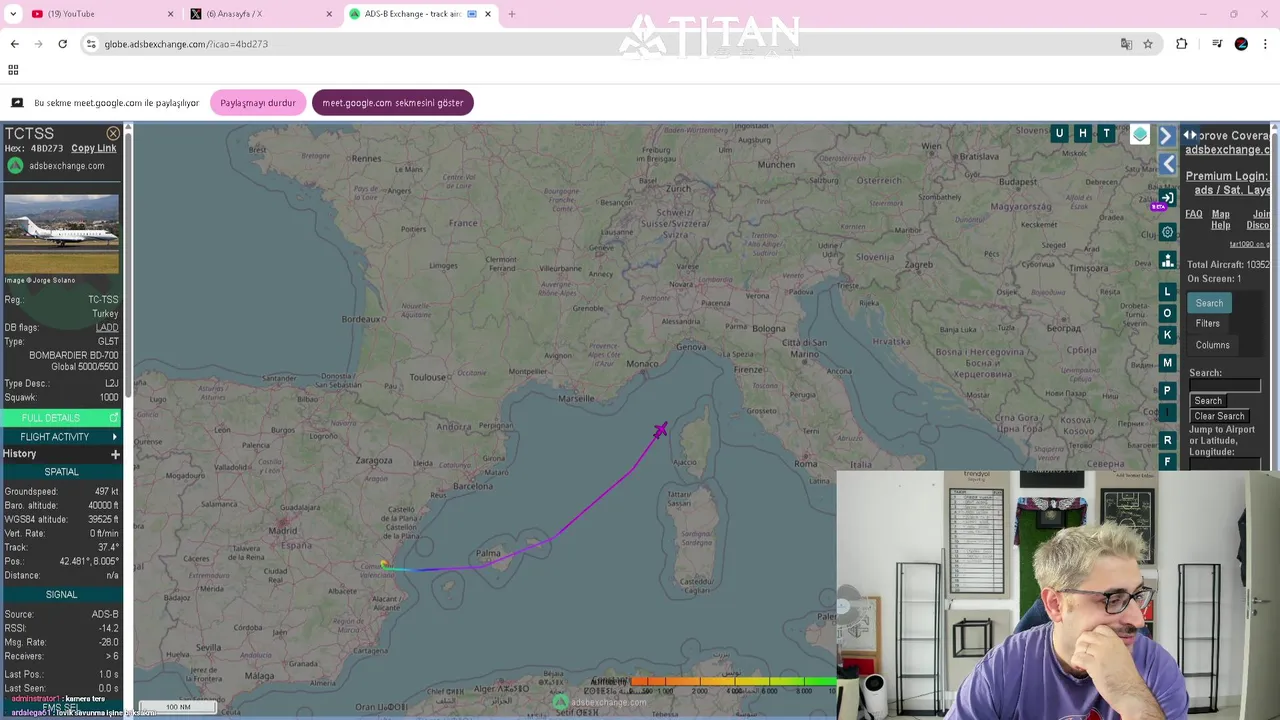Click the Search button below field
The width and height of the screenshot is (1280, 720).
coord(1208,401)
